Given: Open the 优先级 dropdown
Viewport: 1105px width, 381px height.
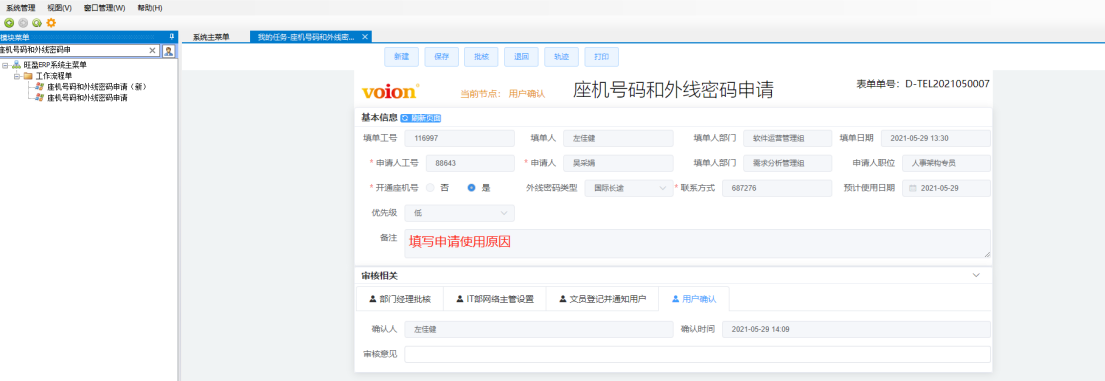Looking at the screenshot, I should tap(459, 213).
